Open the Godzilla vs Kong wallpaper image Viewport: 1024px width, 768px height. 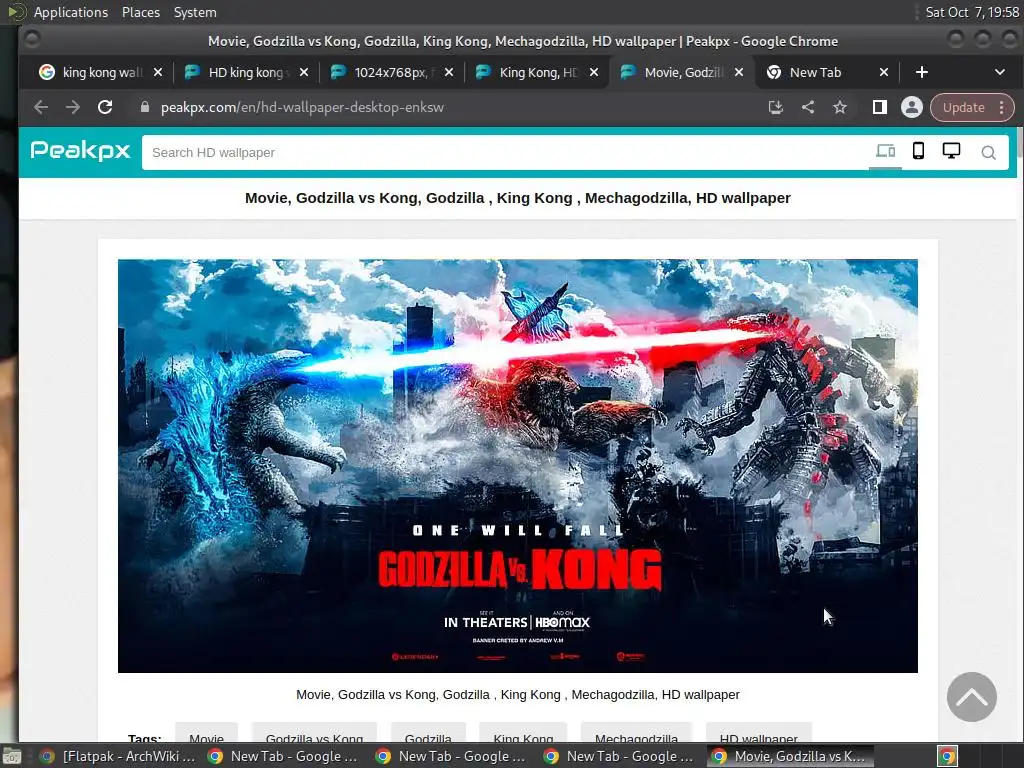518,466
